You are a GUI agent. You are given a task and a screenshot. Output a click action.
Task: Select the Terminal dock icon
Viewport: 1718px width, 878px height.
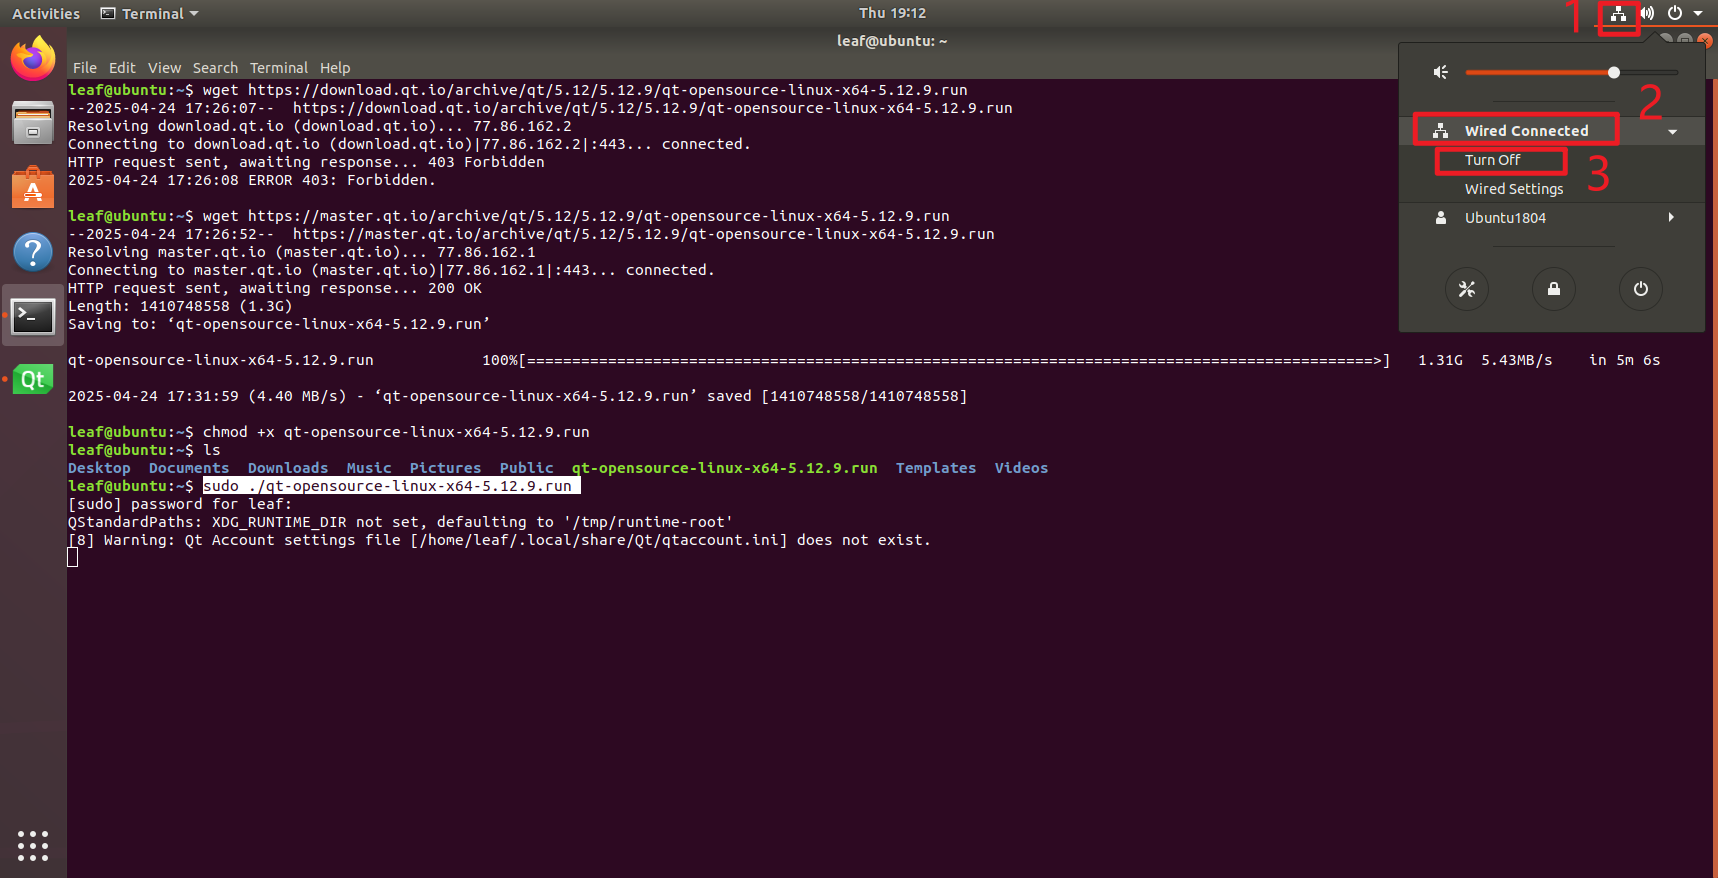coord(33,316)
